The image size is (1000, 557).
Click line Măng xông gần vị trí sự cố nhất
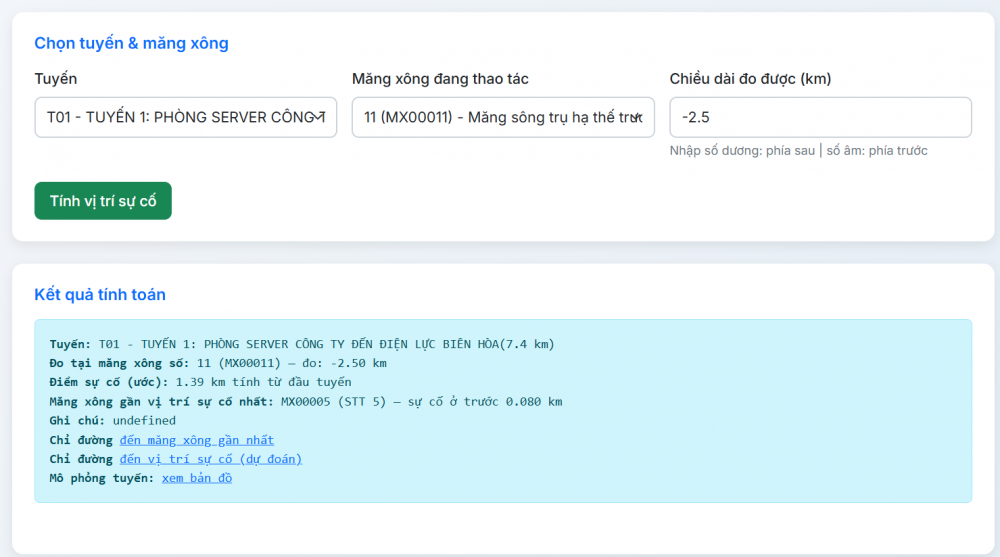click(306, 402)
